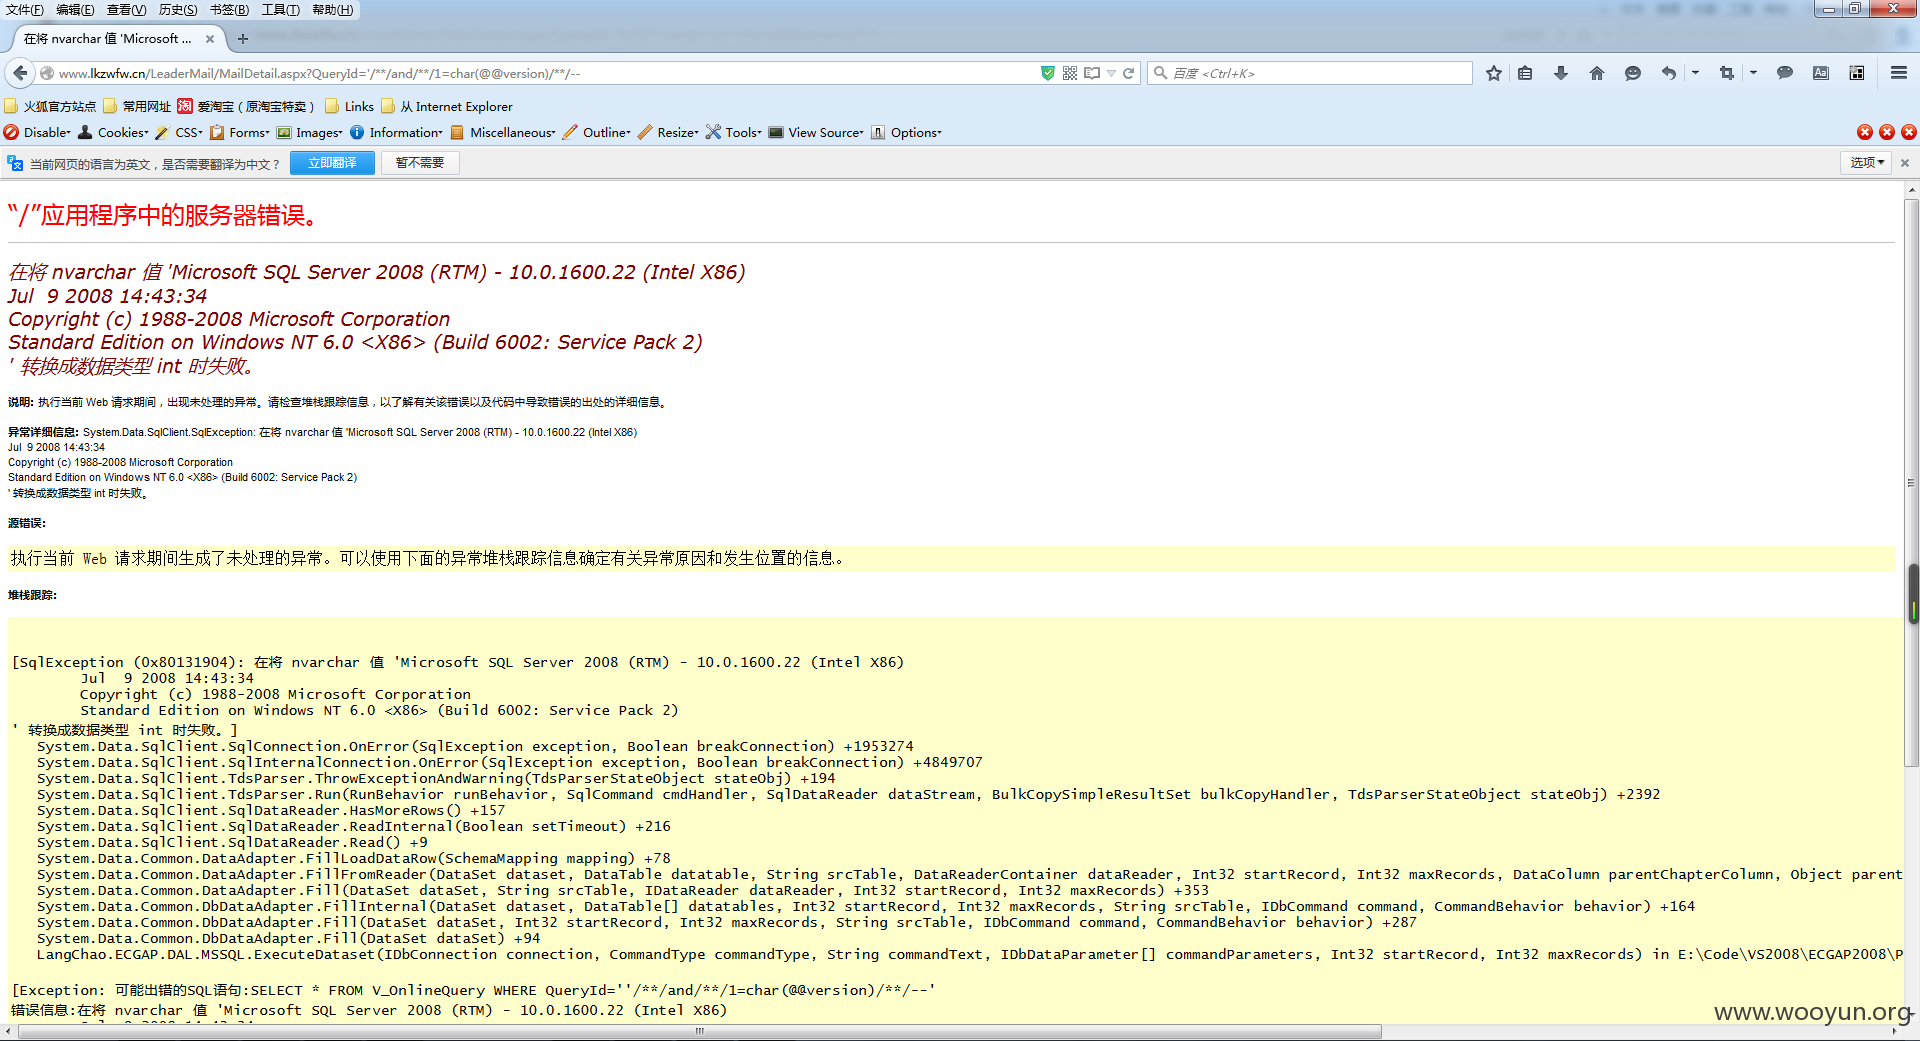This screenshot has height=1041, width=1920.
Task: Click the horizontal page scrollbar thumb
Action: 700,1032
